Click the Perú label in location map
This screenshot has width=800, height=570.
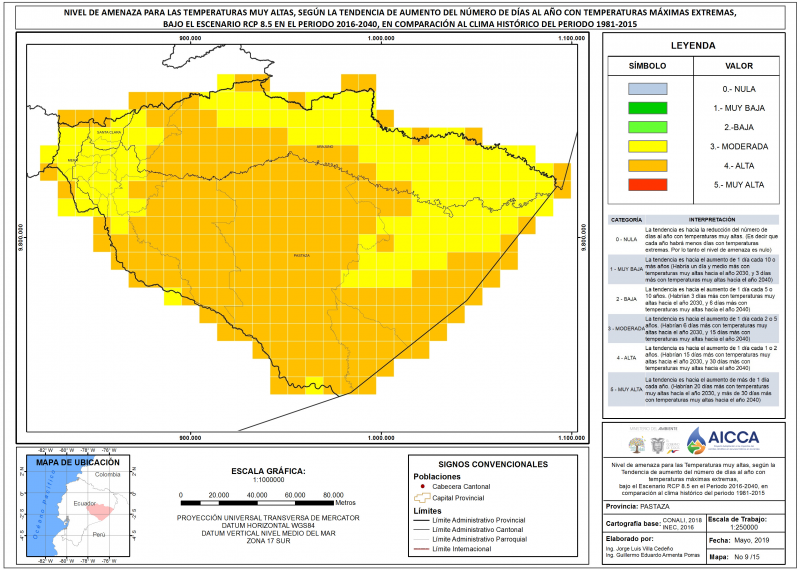coord(99,535)
